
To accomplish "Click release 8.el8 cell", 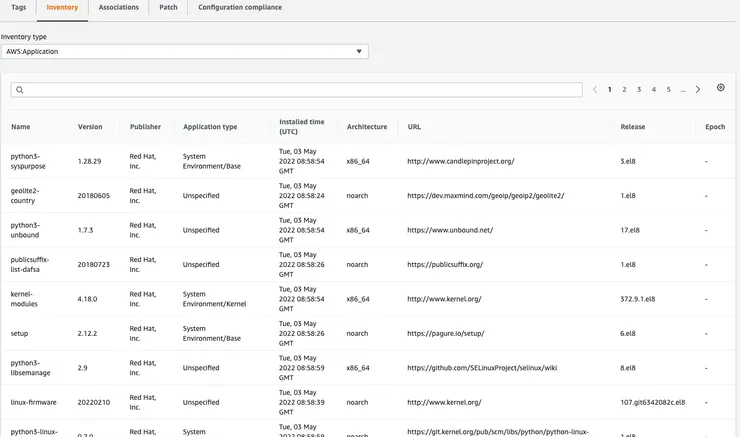I will click(628, 368).
